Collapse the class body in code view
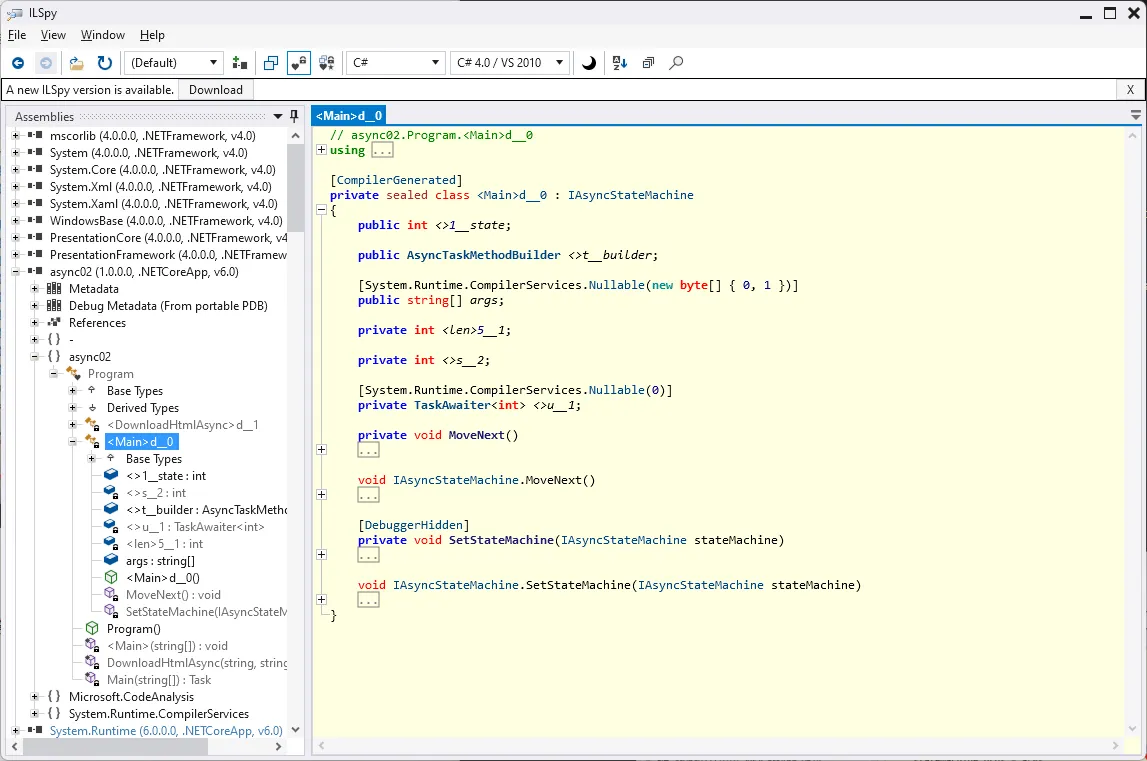 tap(321, 209)
